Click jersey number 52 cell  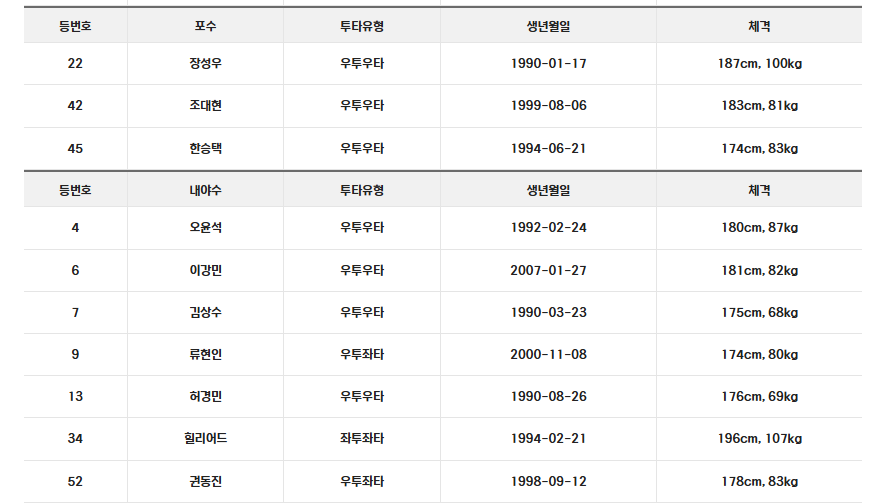pos(76,481)
